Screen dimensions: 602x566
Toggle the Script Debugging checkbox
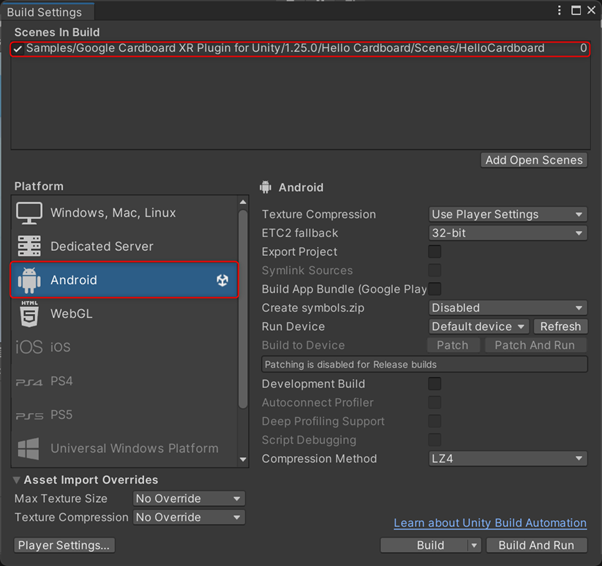point(435,440)
